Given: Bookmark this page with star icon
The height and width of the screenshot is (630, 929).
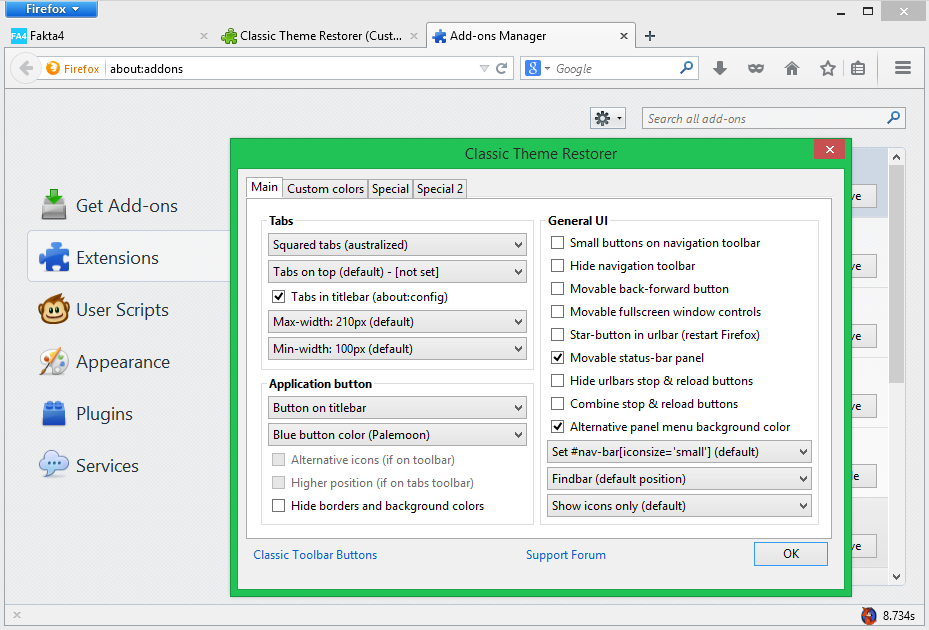Looking at the screenshot, I should point(828,68).
